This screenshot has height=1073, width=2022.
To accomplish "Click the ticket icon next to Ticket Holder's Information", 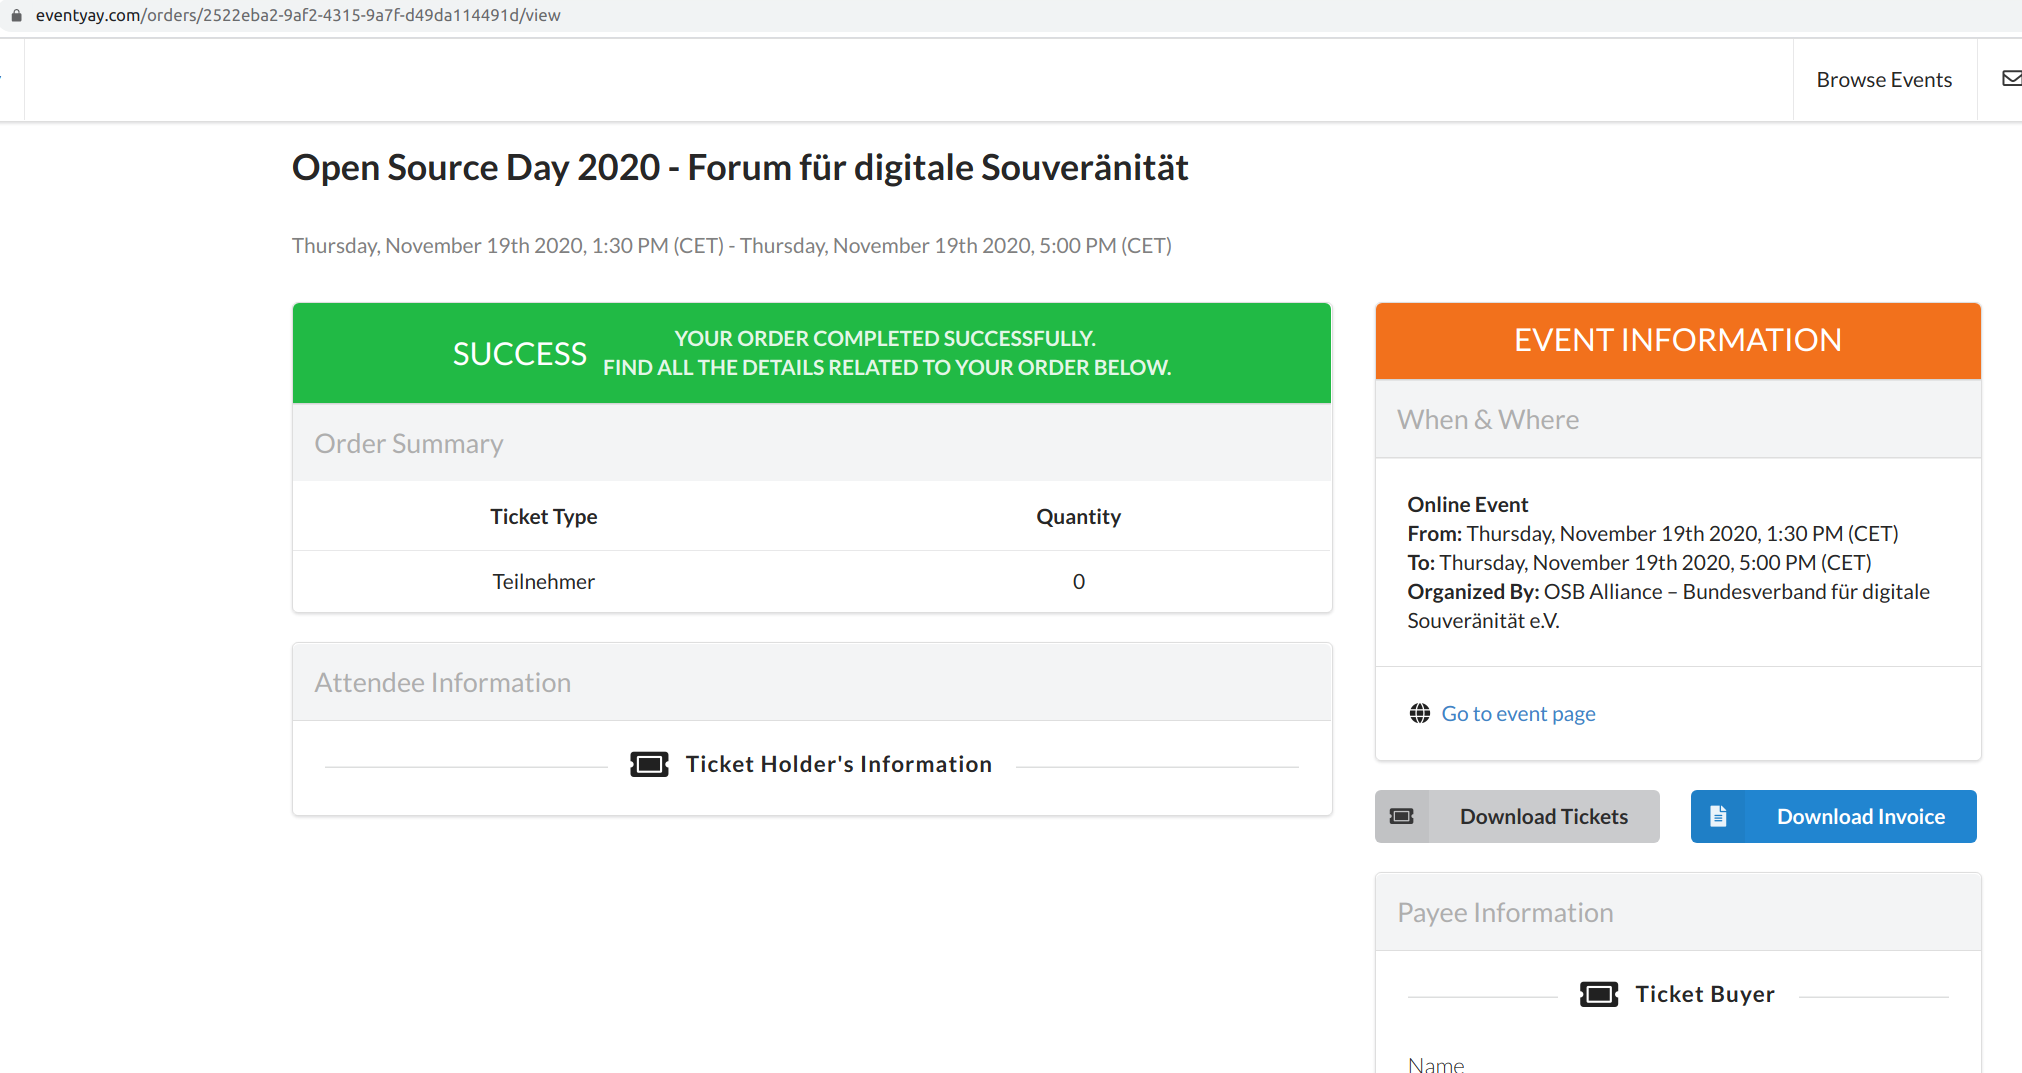I will 649,764.
